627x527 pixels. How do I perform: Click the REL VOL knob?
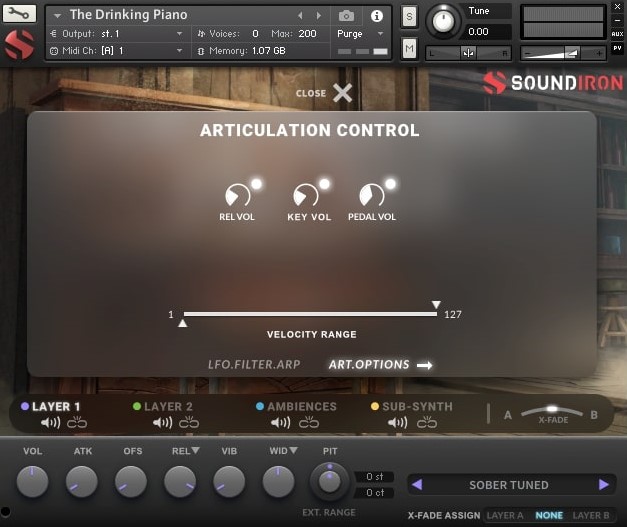point(237,196)
